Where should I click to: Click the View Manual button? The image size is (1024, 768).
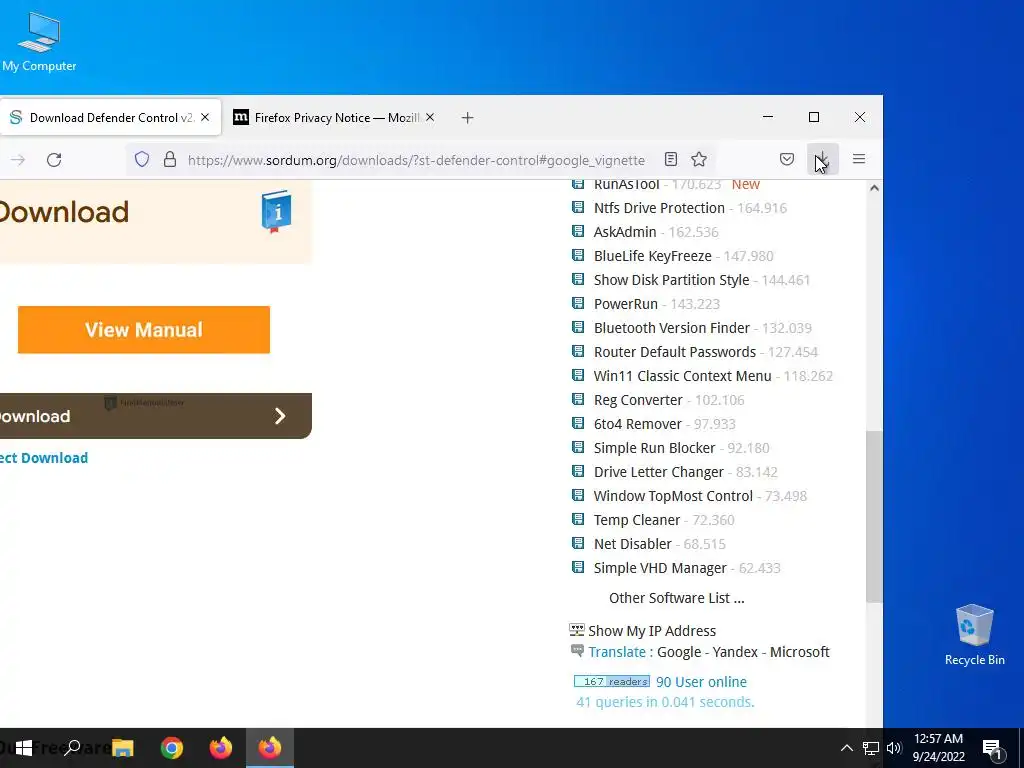144,330
